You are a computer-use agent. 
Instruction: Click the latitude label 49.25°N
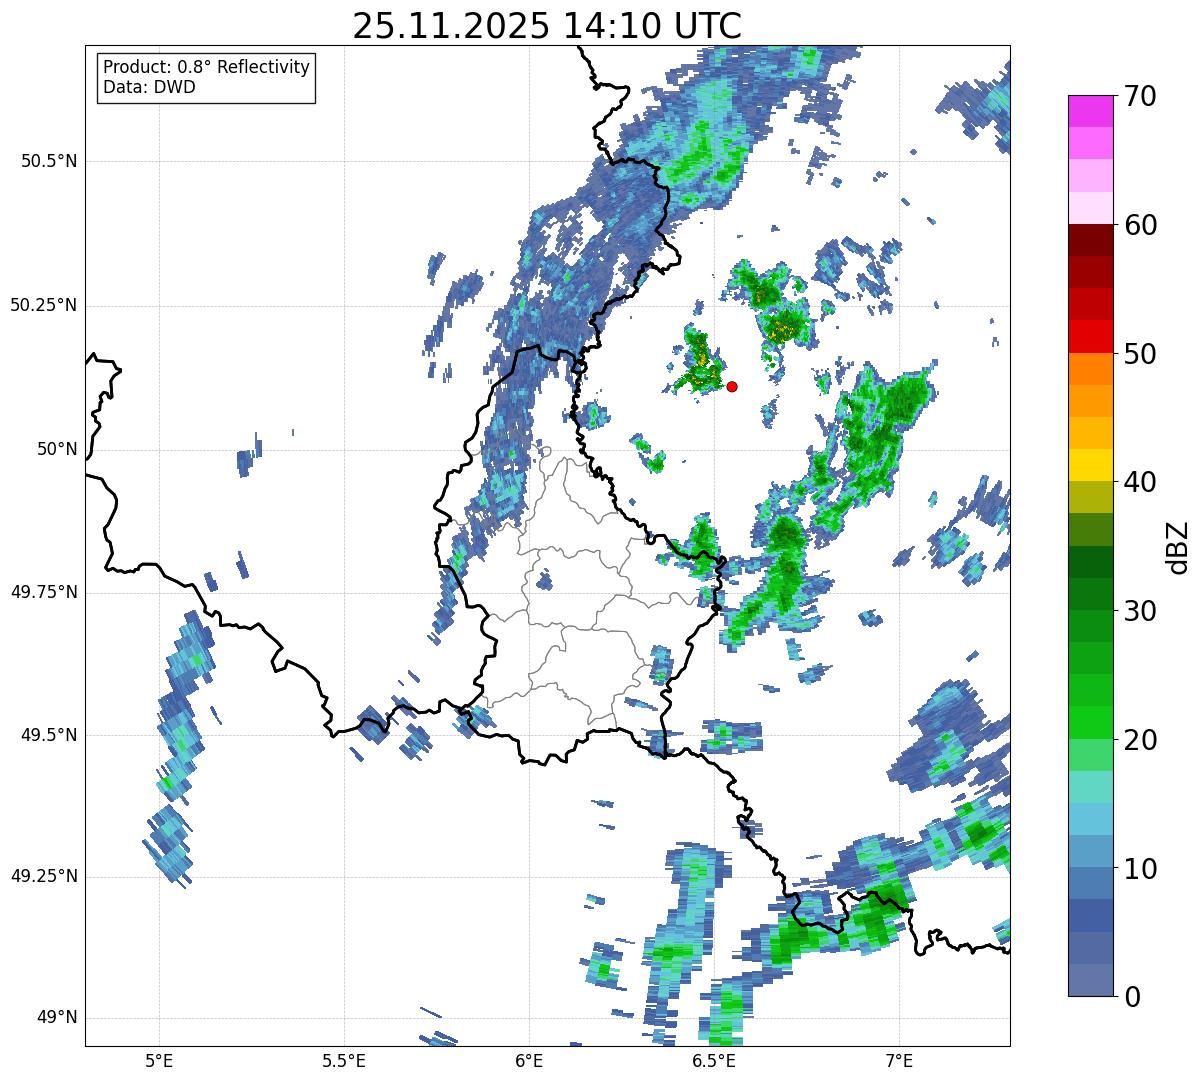point(43,876)
